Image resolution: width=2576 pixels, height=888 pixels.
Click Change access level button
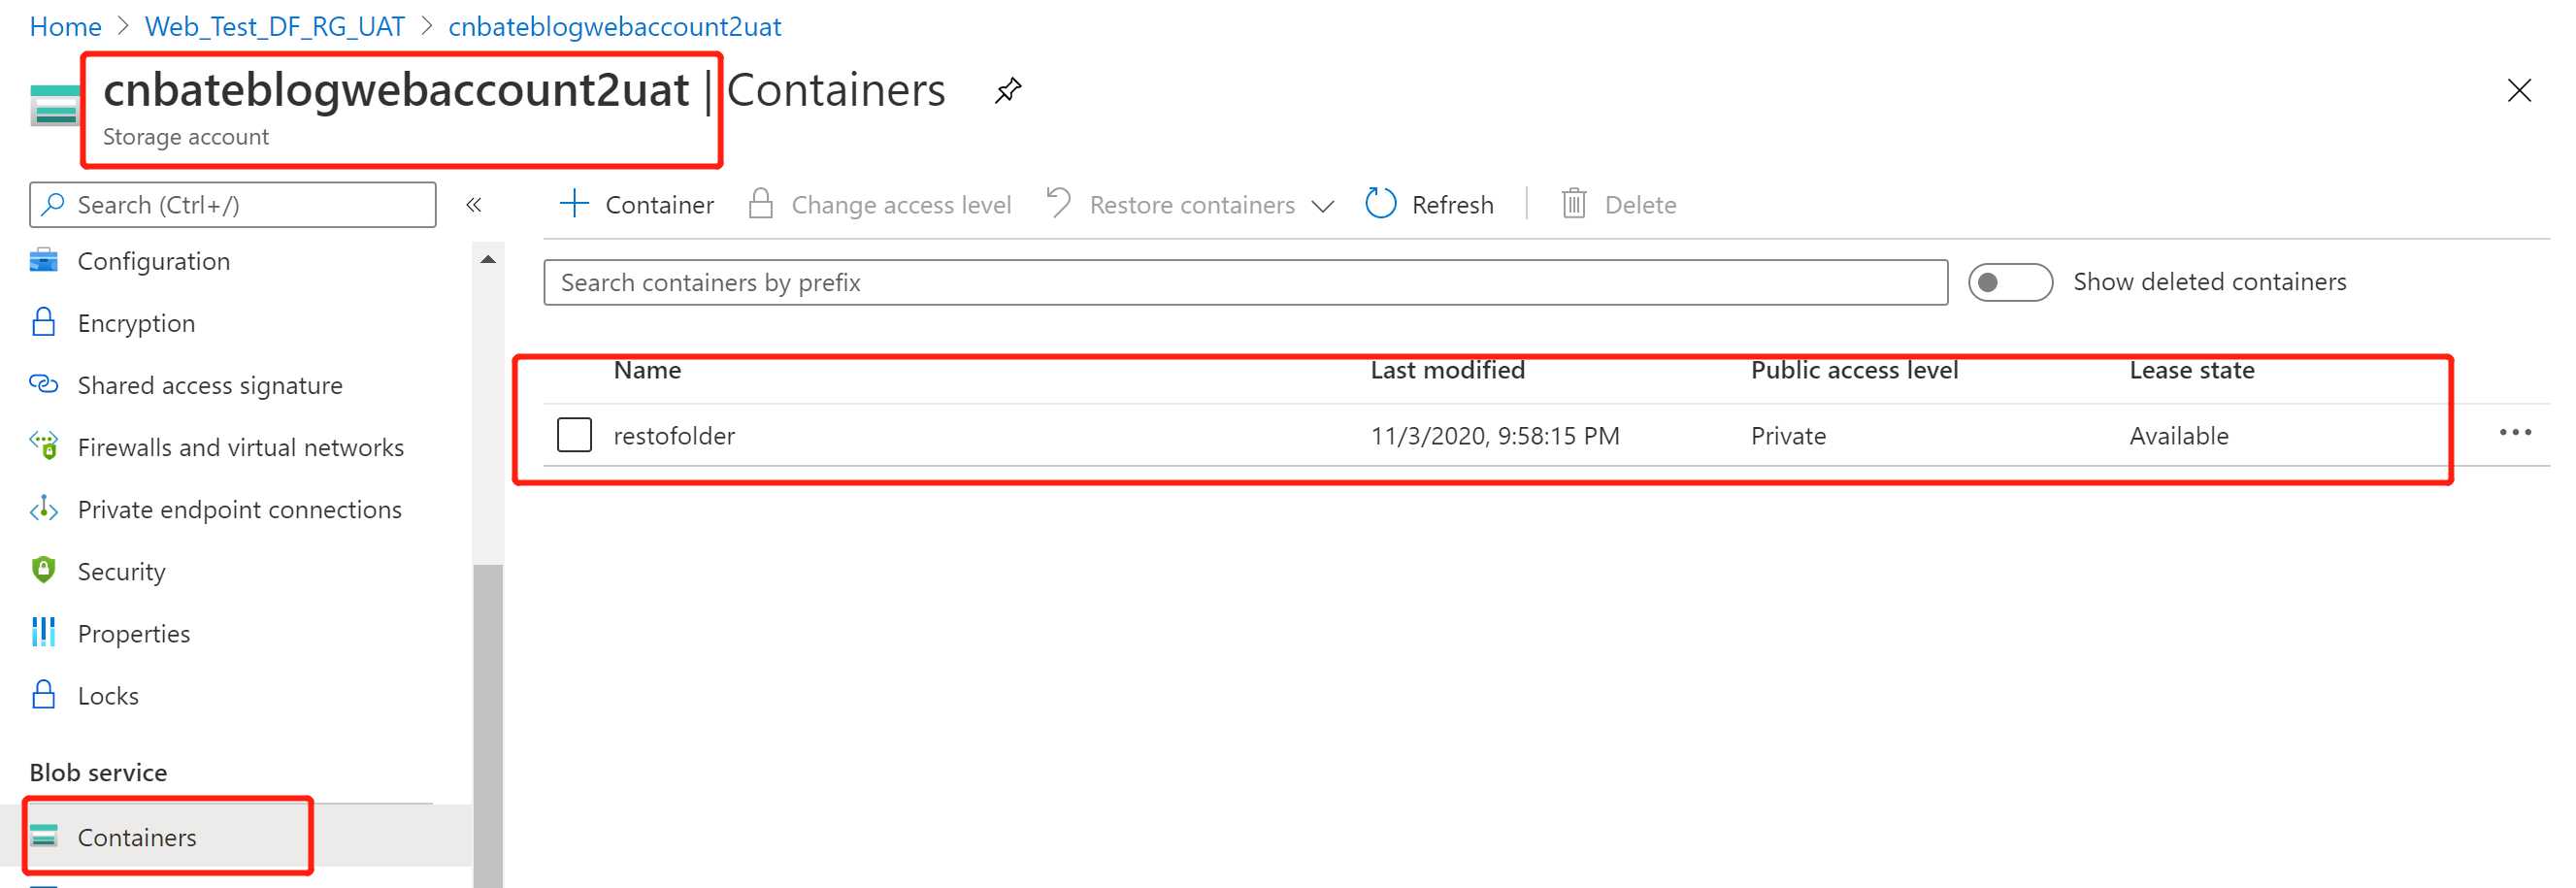pos(880,205)
